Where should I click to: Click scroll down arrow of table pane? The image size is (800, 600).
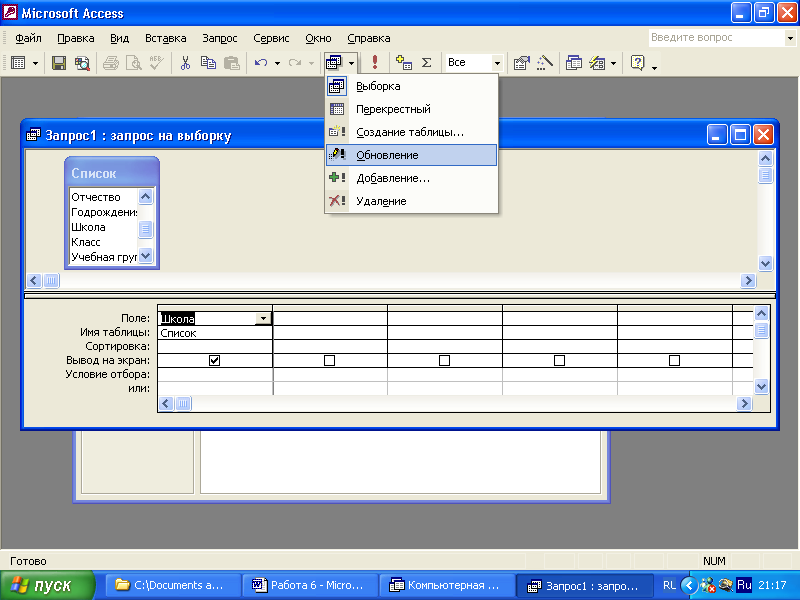tap(765, 263)
